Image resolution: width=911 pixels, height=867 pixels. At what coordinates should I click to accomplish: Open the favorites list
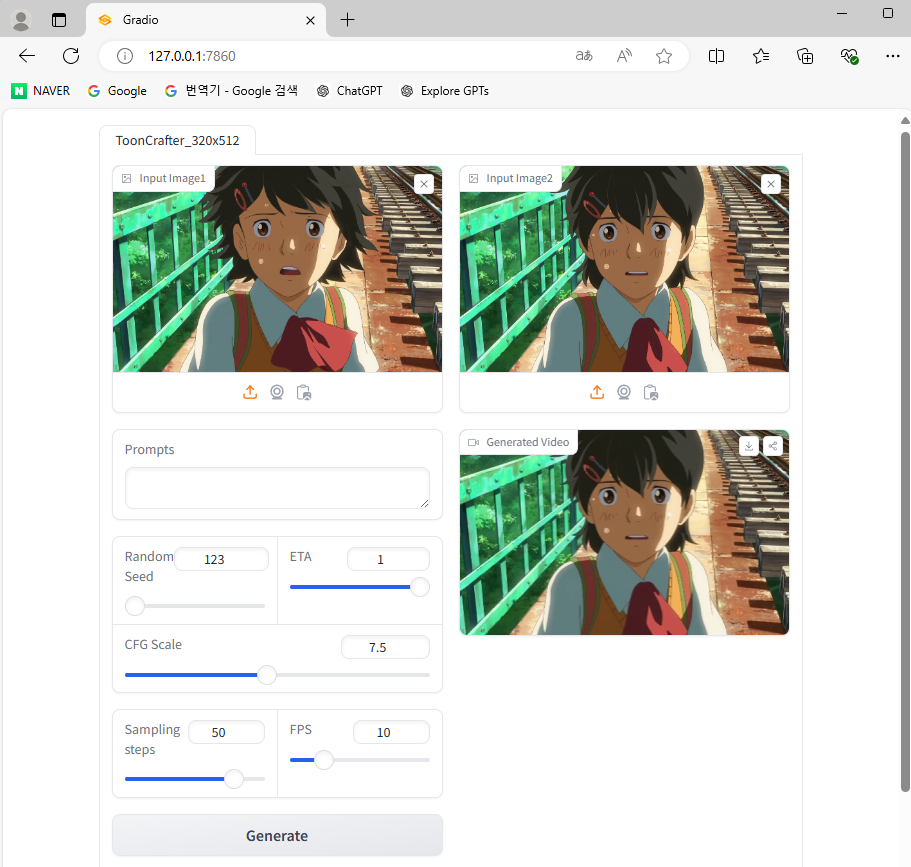tap(761, 56)
